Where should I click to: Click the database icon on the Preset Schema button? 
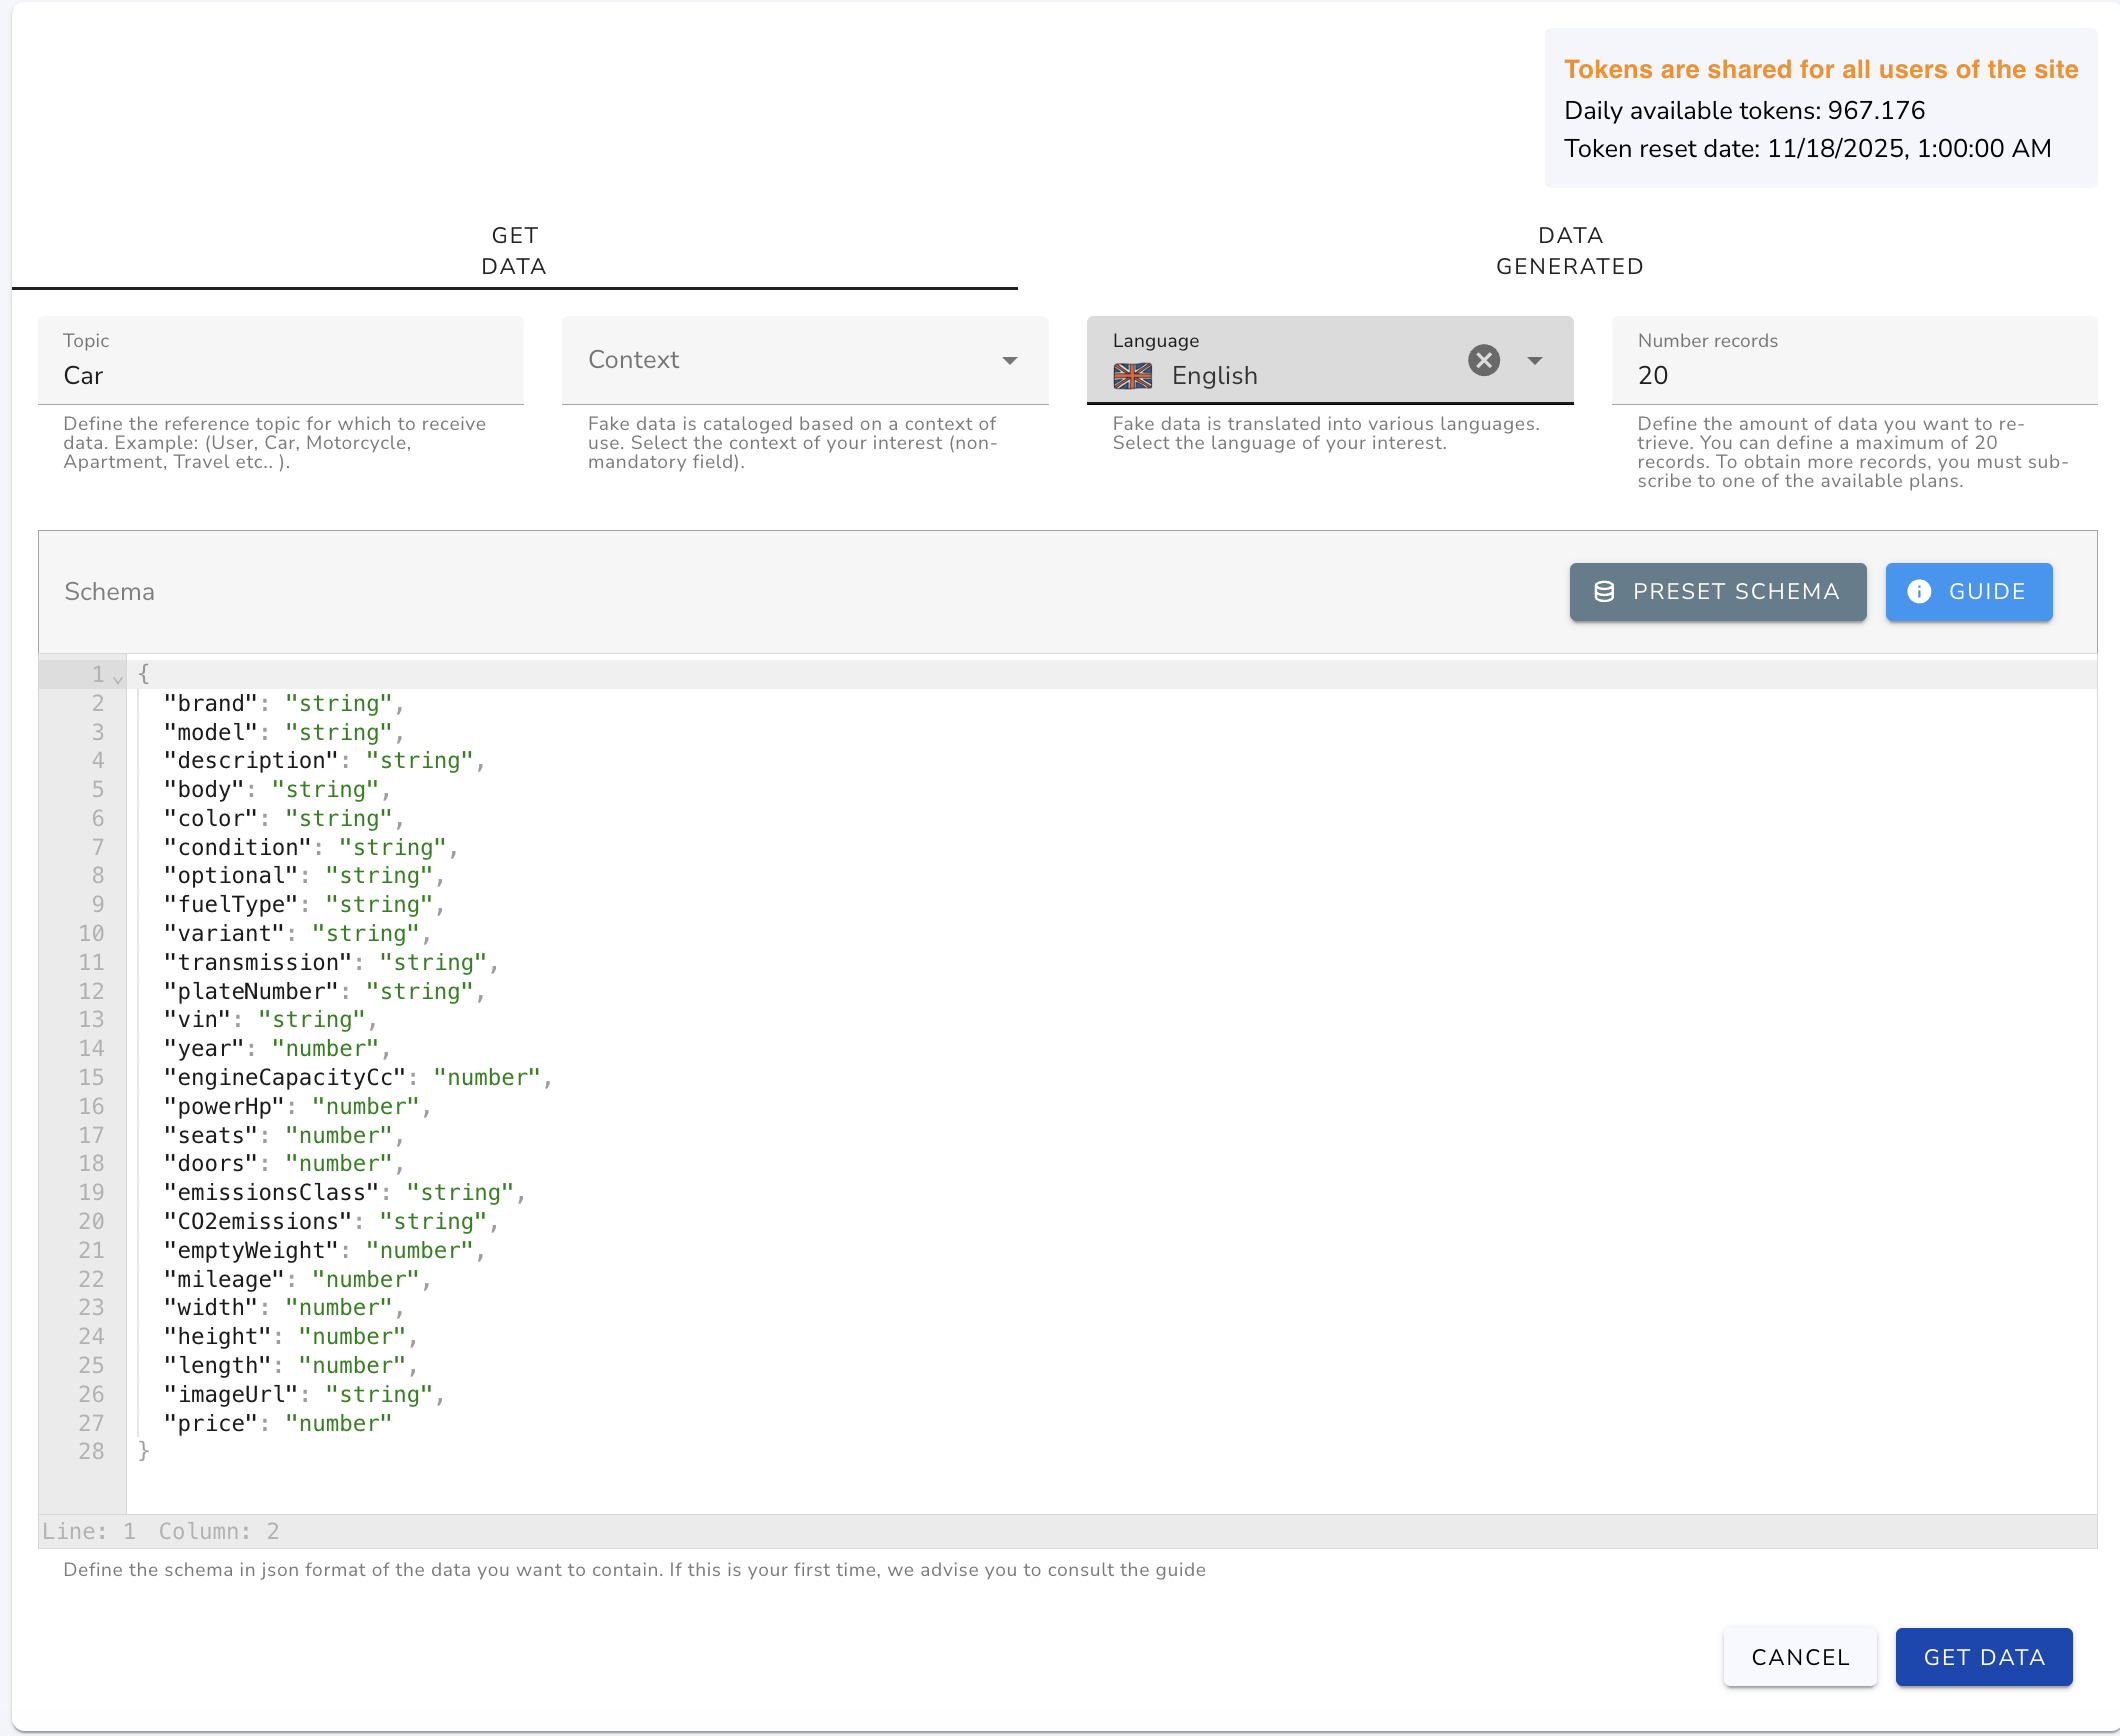pos(1605,592)
